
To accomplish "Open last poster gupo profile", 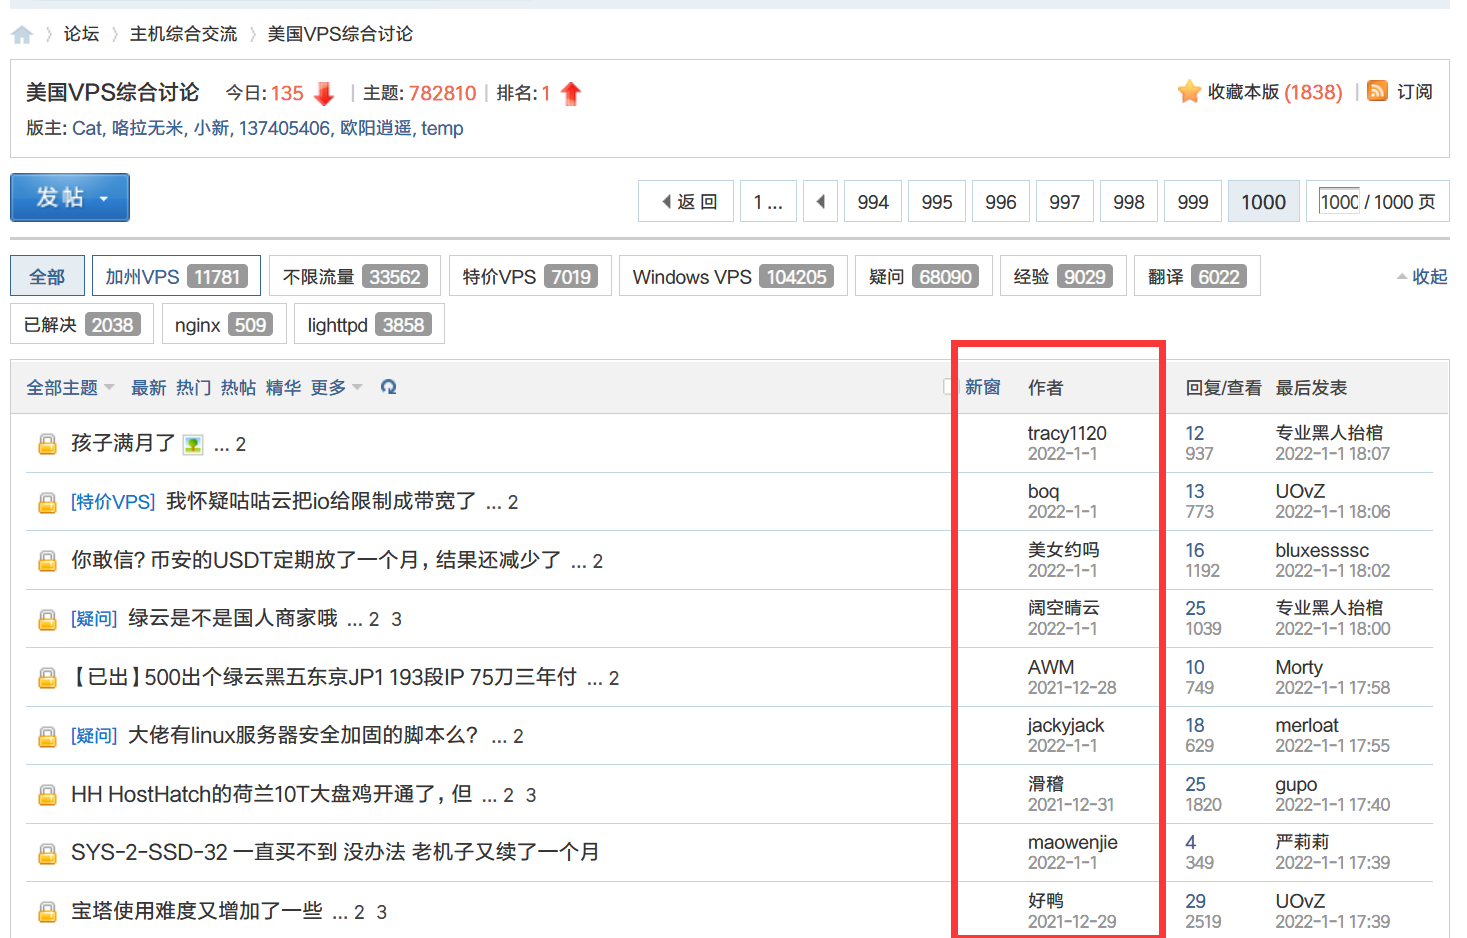I will click(1296, 785).
